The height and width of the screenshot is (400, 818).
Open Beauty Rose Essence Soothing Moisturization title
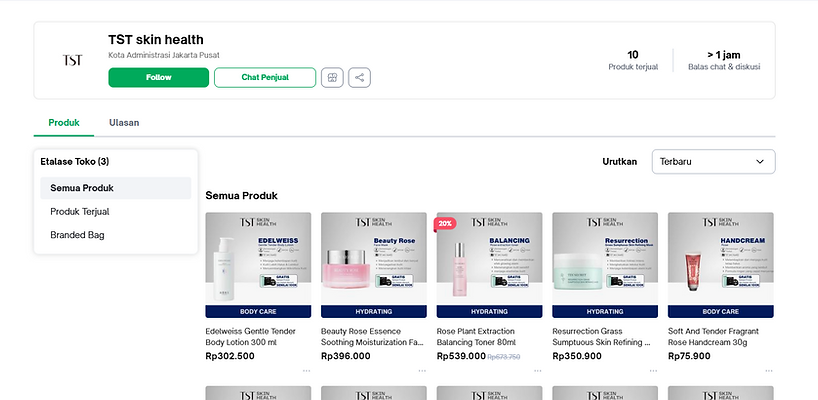374,337
